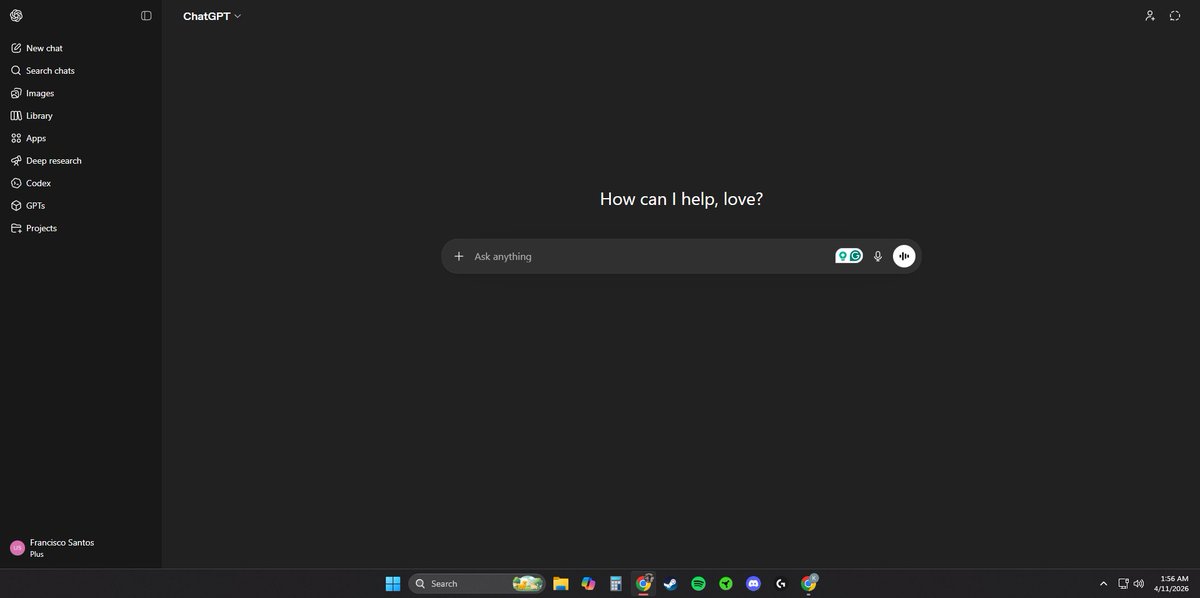This screenshot has height=598, width=1200.
Task: Open the Apps section
Action: click(x=80, y=138)
